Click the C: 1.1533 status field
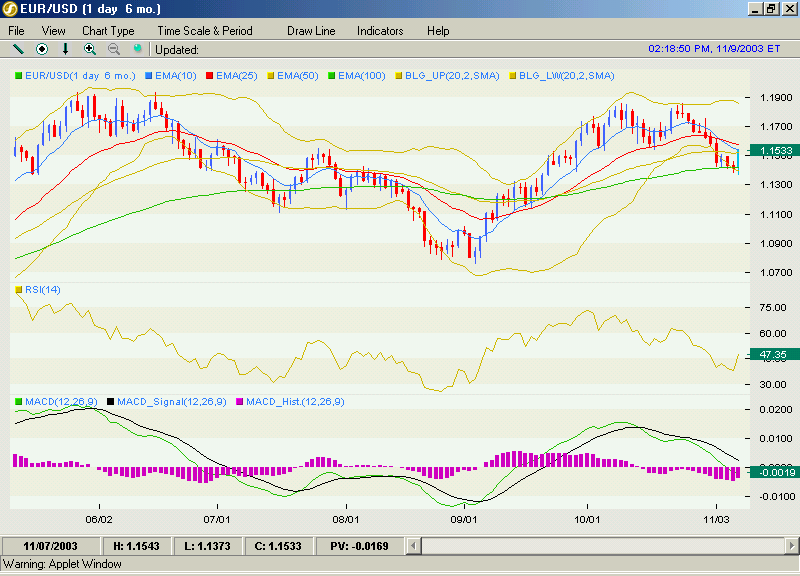 278,546
